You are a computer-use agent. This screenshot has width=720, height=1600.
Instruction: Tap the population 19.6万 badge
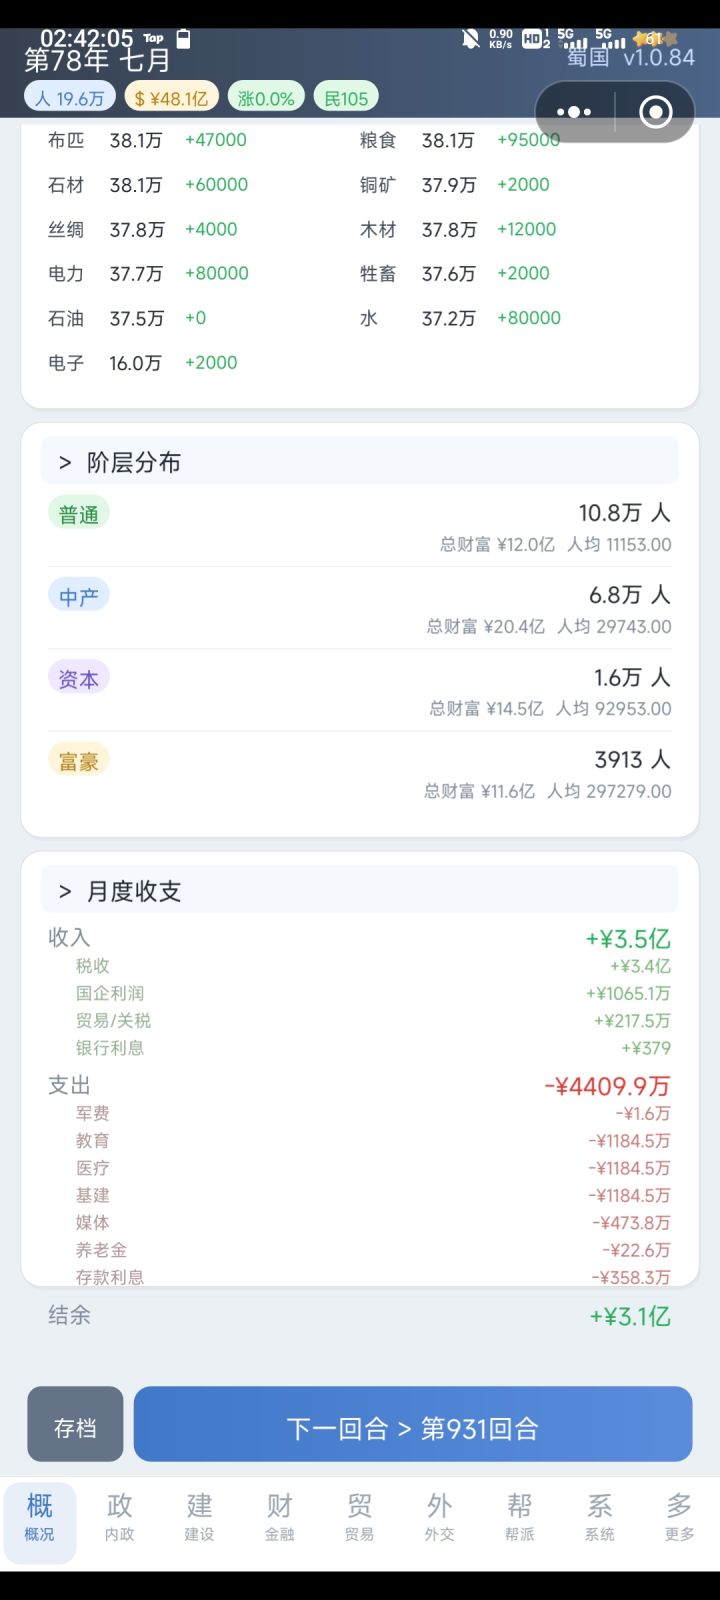click(x=70, y=98)
